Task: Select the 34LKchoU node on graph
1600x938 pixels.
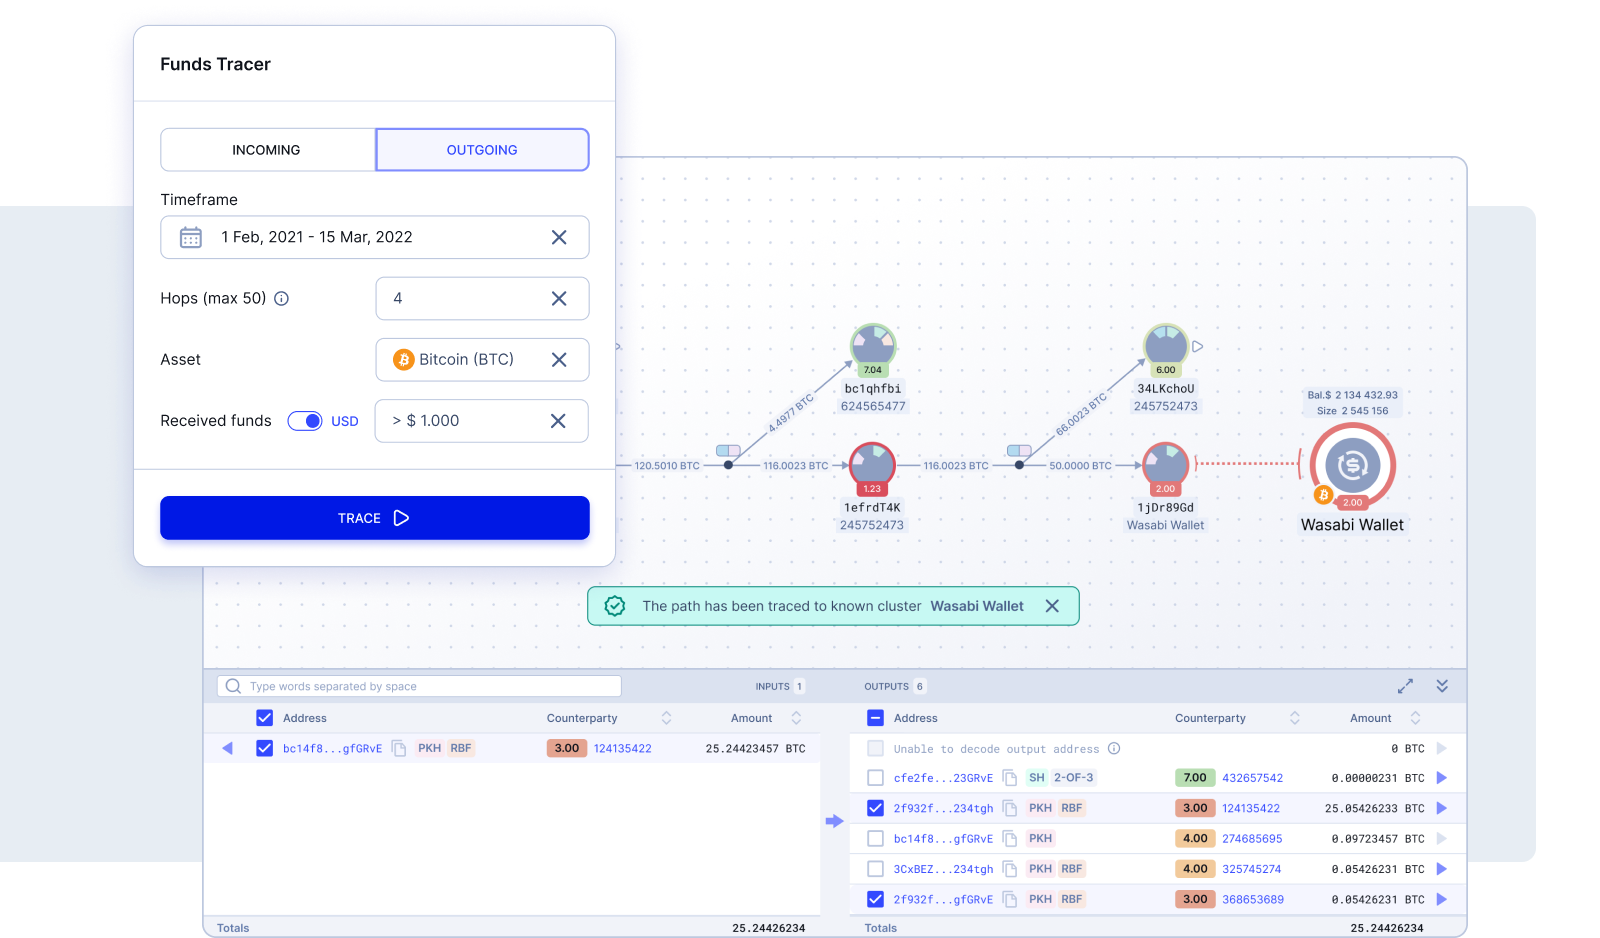Action: [x=1166, y=347]
